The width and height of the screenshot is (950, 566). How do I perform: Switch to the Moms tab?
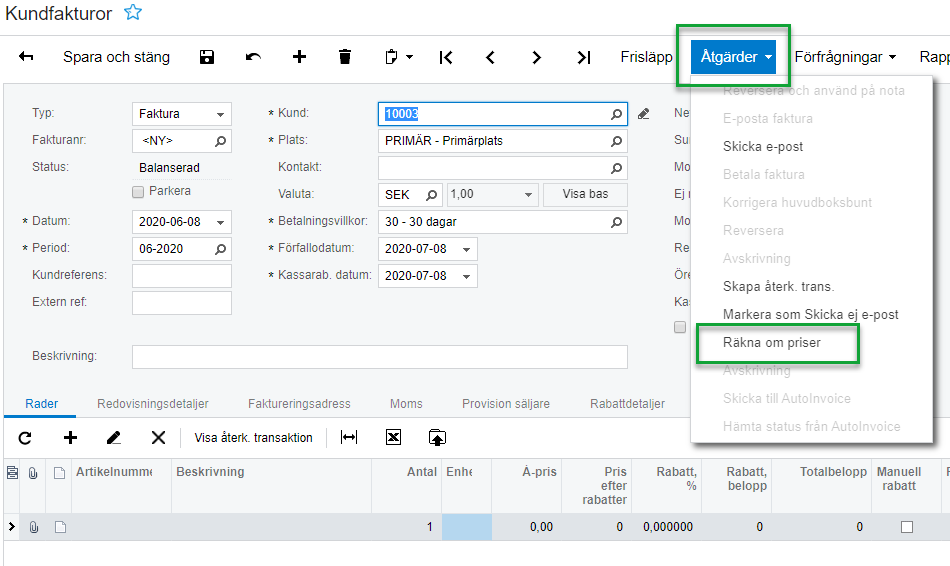pos(406,404)
